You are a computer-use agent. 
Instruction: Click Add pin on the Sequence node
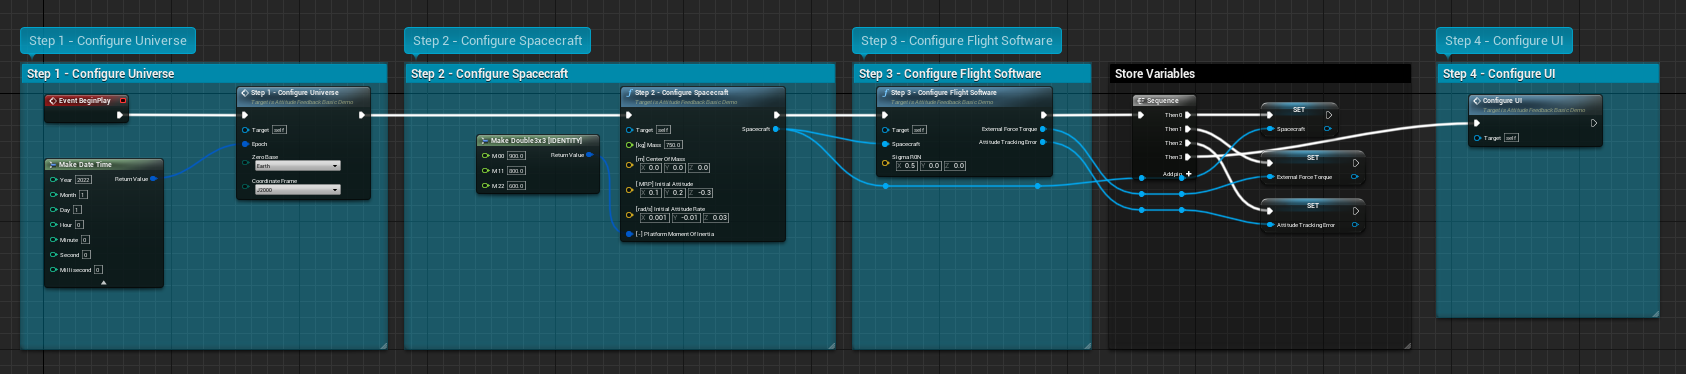(x=1177, y=174)
